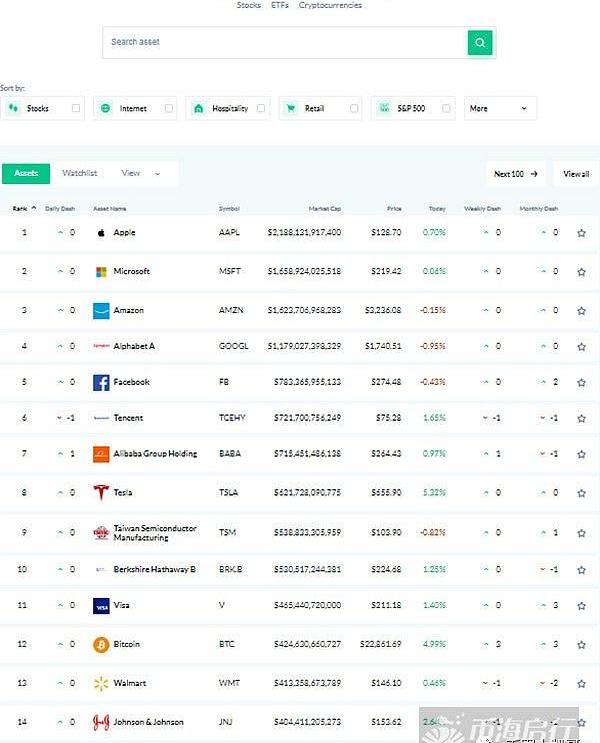Check the Retail filter checkbox

tap(354, 108)
